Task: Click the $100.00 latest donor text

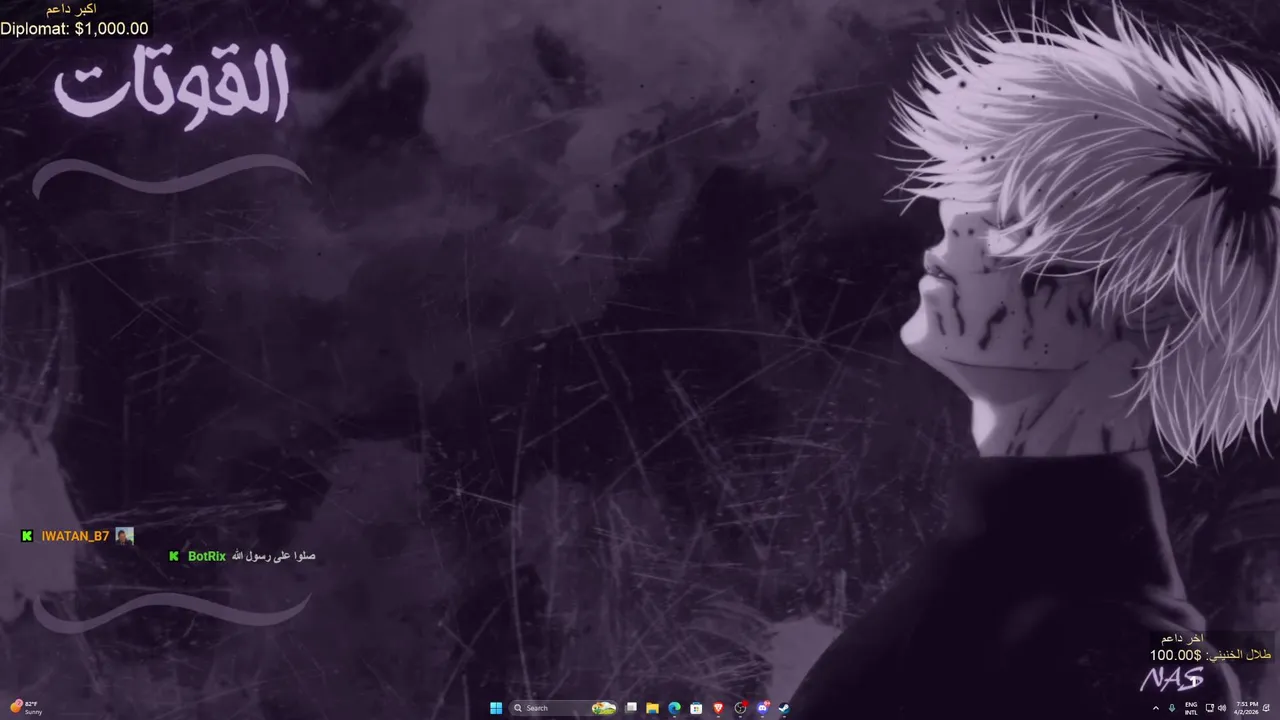Action: pyautogui.click(x=1175, y=655)
